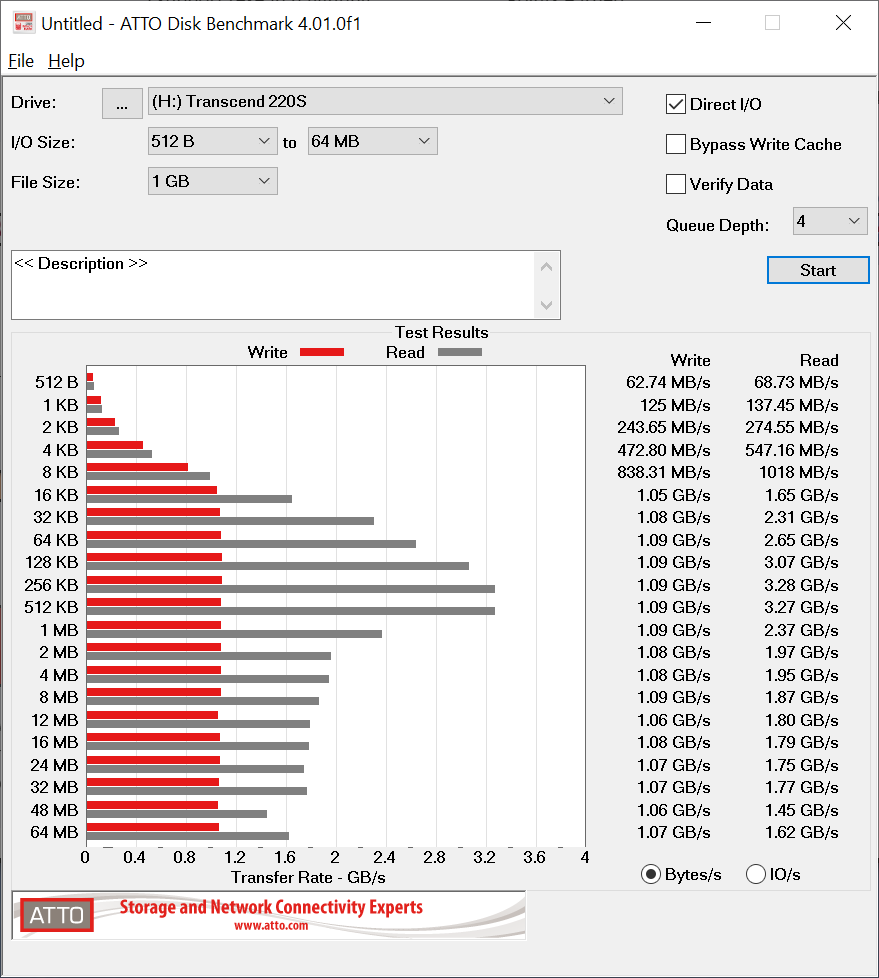This screenshot has width=879, height=978.
Task: Expand the Drive selection dropdown
Action: pos(384,101)
